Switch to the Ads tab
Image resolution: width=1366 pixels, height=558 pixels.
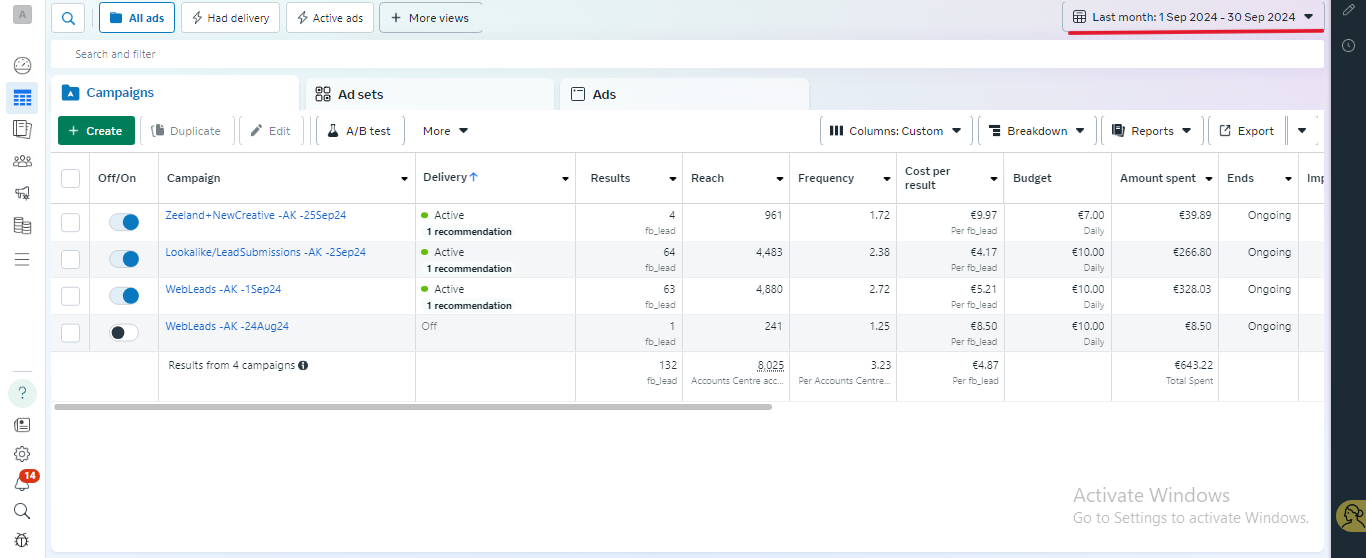pyautogui.click(x=604, y=94)
